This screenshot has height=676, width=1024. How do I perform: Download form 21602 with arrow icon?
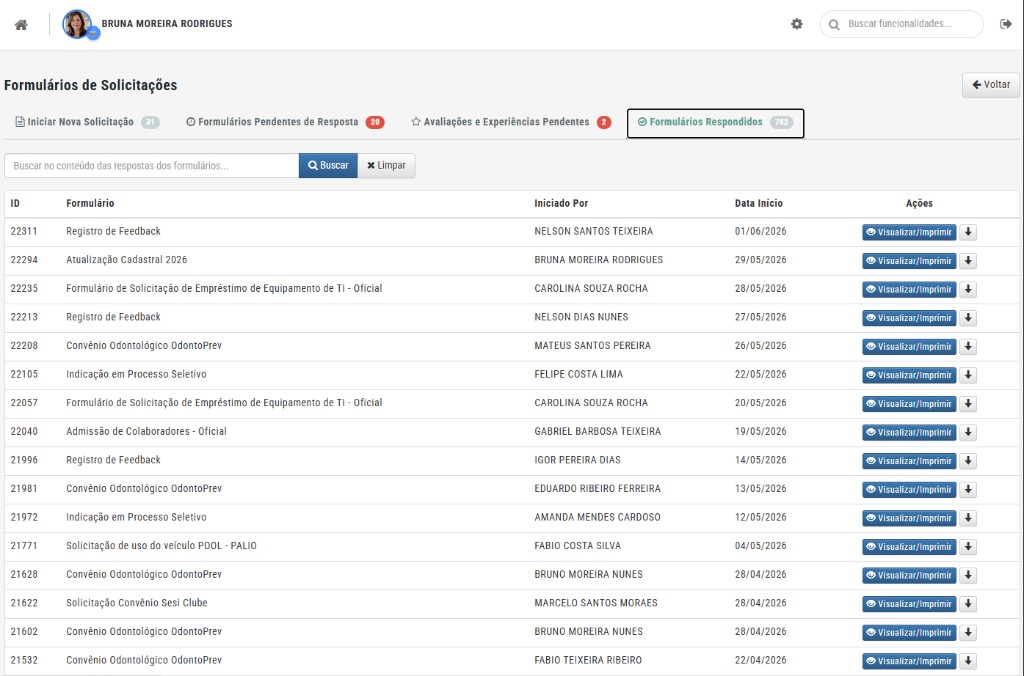tap(968, 633)
